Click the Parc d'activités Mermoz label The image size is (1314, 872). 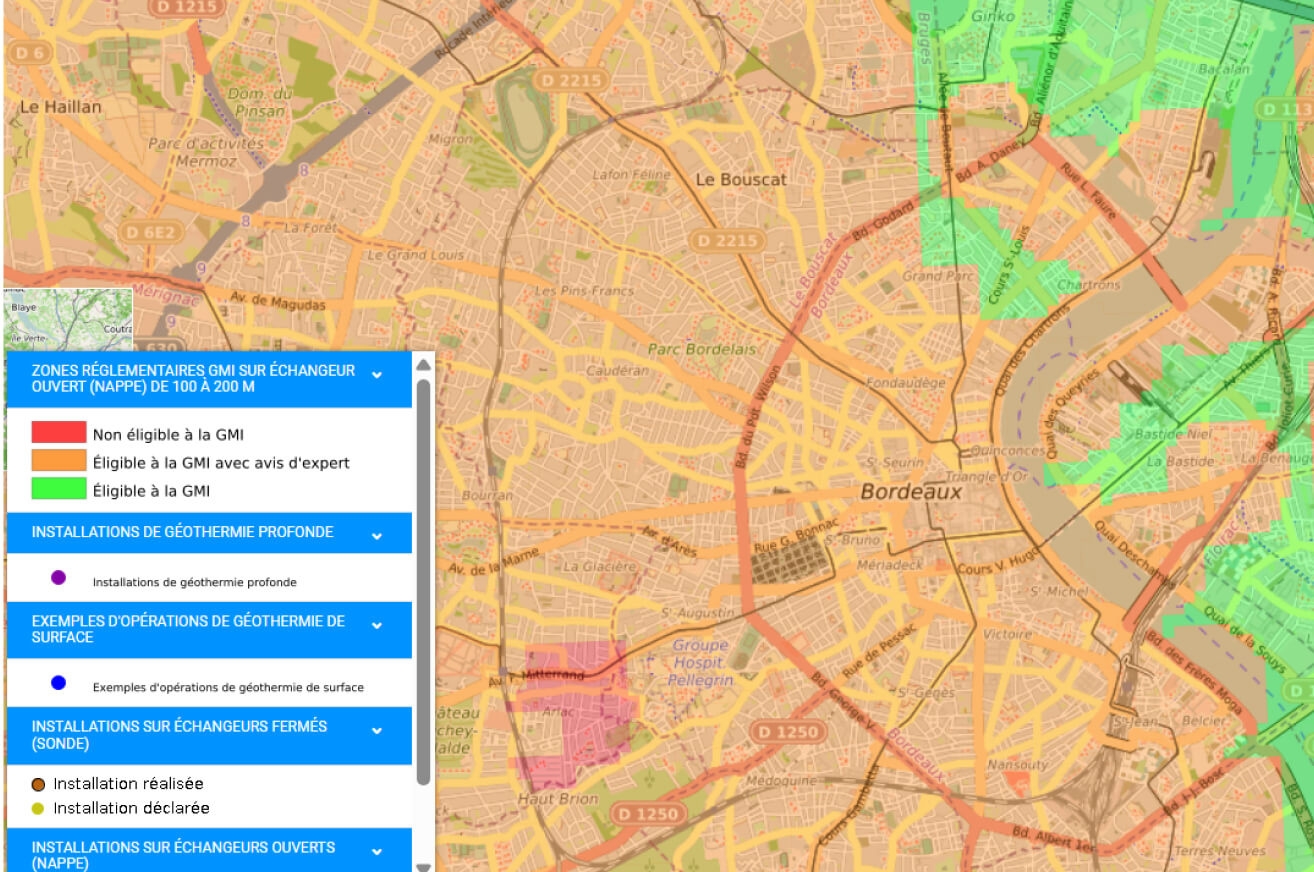(x=206, y=151)
